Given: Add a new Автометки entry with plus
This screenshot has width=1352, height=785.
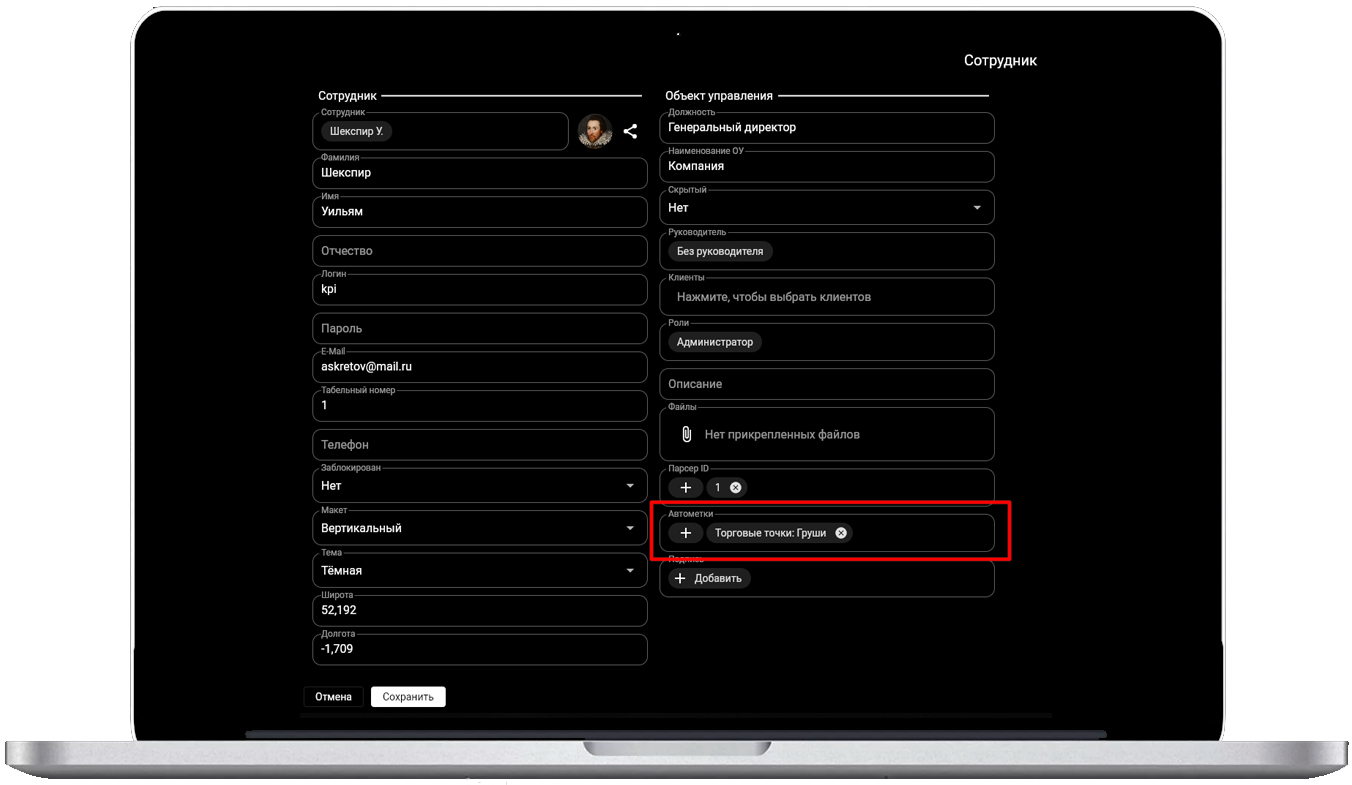Looking at the screenshot, I should tap(686, 533).
